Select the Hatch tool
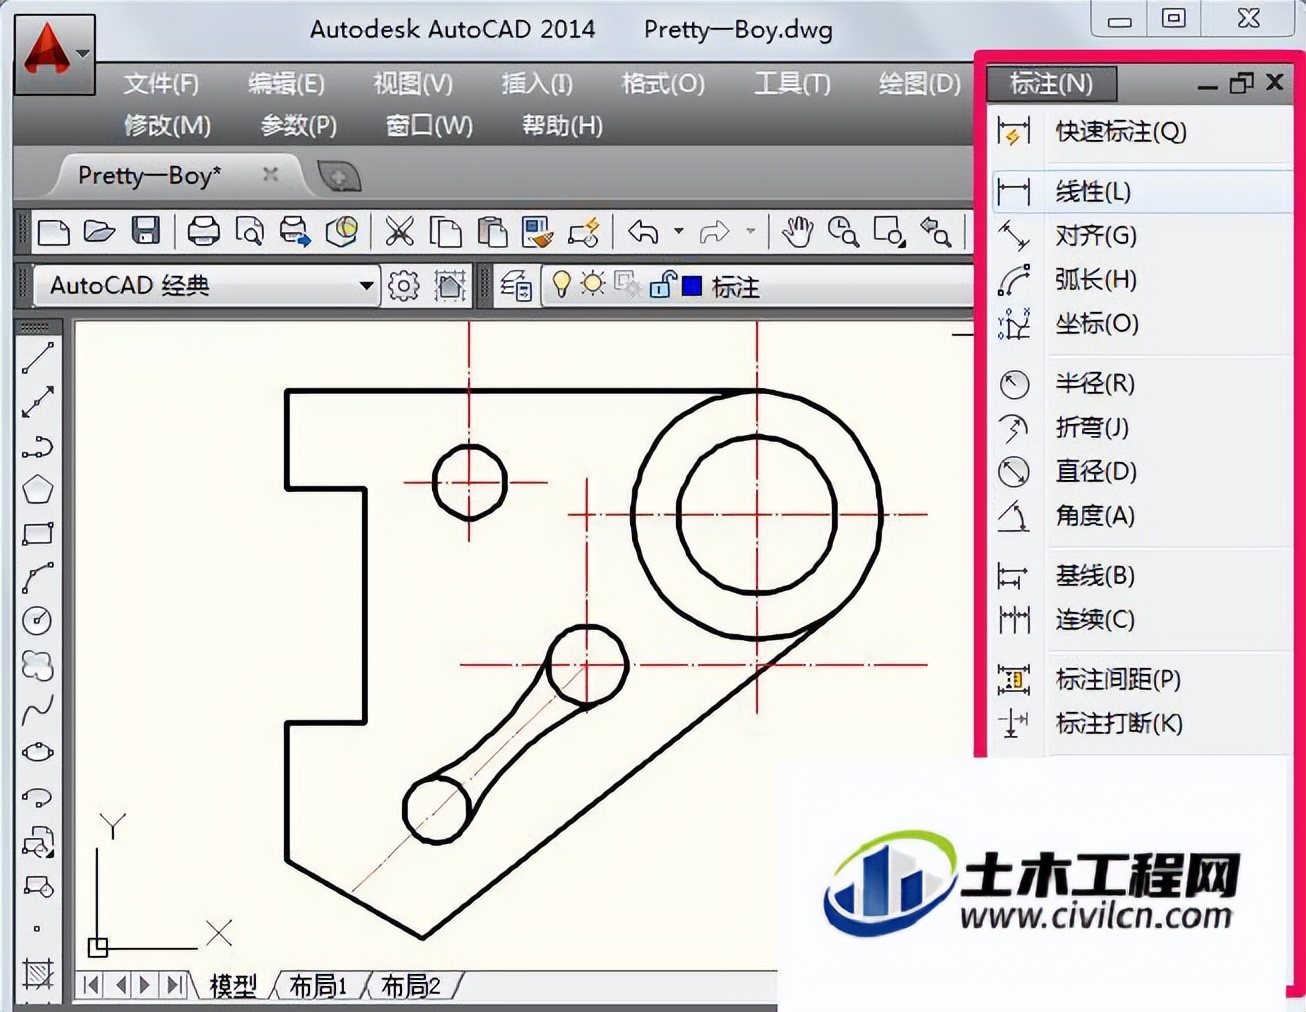Screen dimensions: 1306x1012 tap(37, 973)
